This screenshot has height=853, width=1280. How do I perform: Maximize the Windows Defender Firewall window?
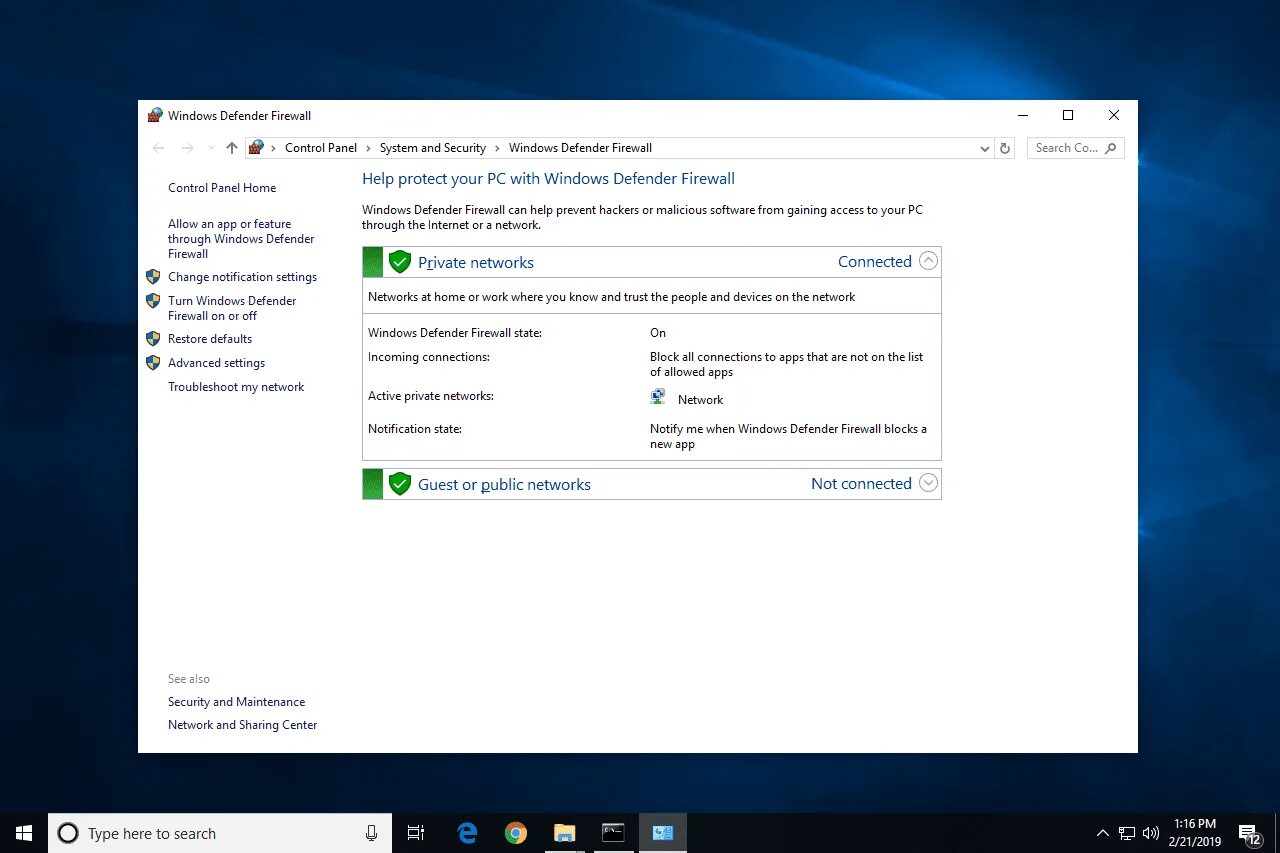(1068, 115)
